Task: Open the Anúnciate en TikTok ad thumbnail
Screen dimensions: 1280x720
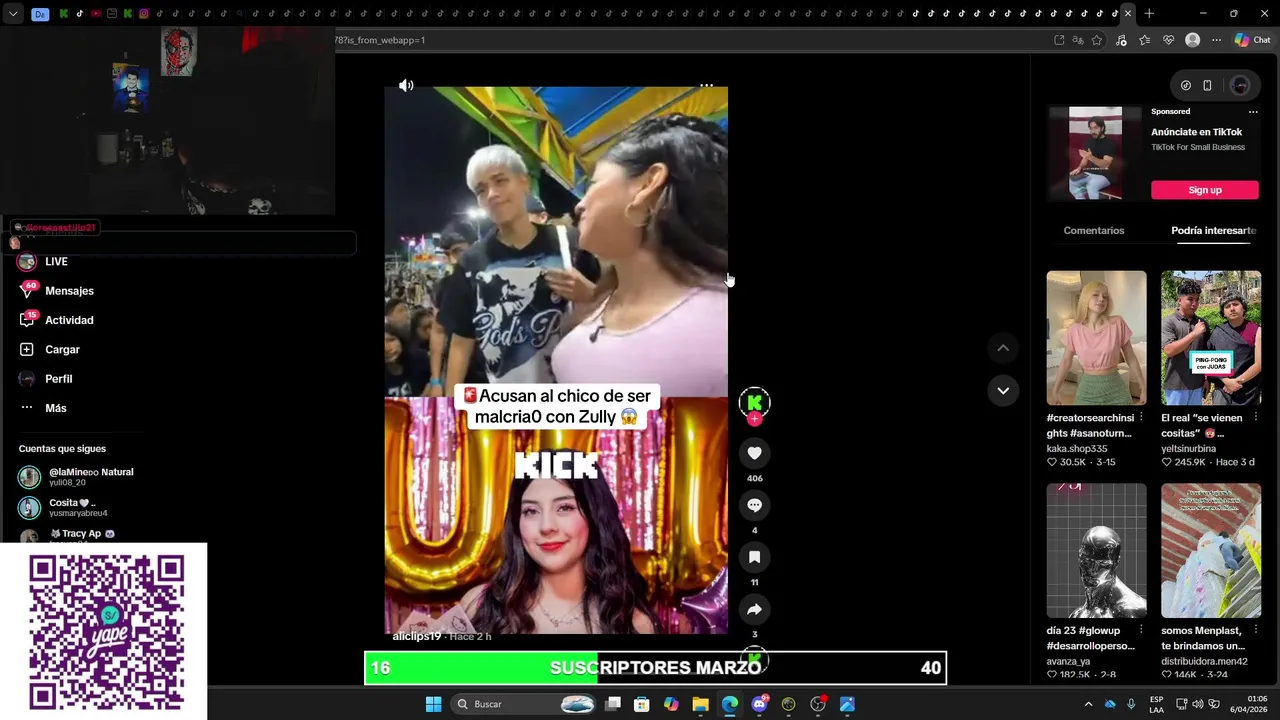Action: [1095, 153]
